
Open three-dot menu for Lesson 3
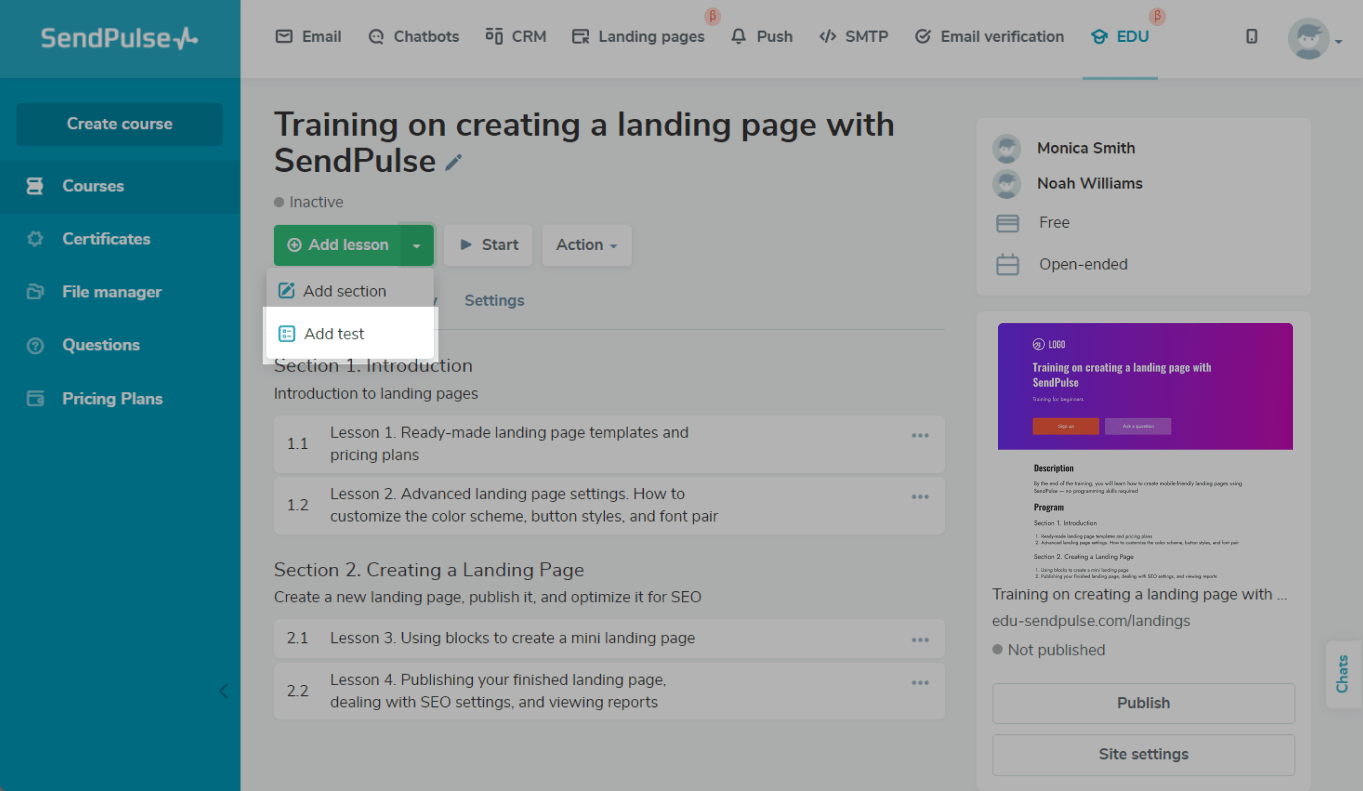pos(920,640)
